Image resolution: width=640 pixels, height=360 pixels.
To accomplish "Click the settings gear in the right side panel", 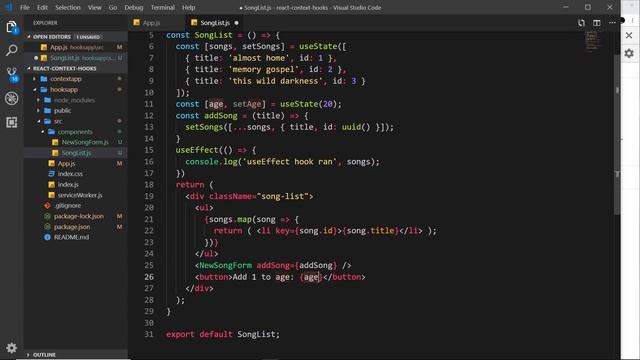I will pos(629,53).
